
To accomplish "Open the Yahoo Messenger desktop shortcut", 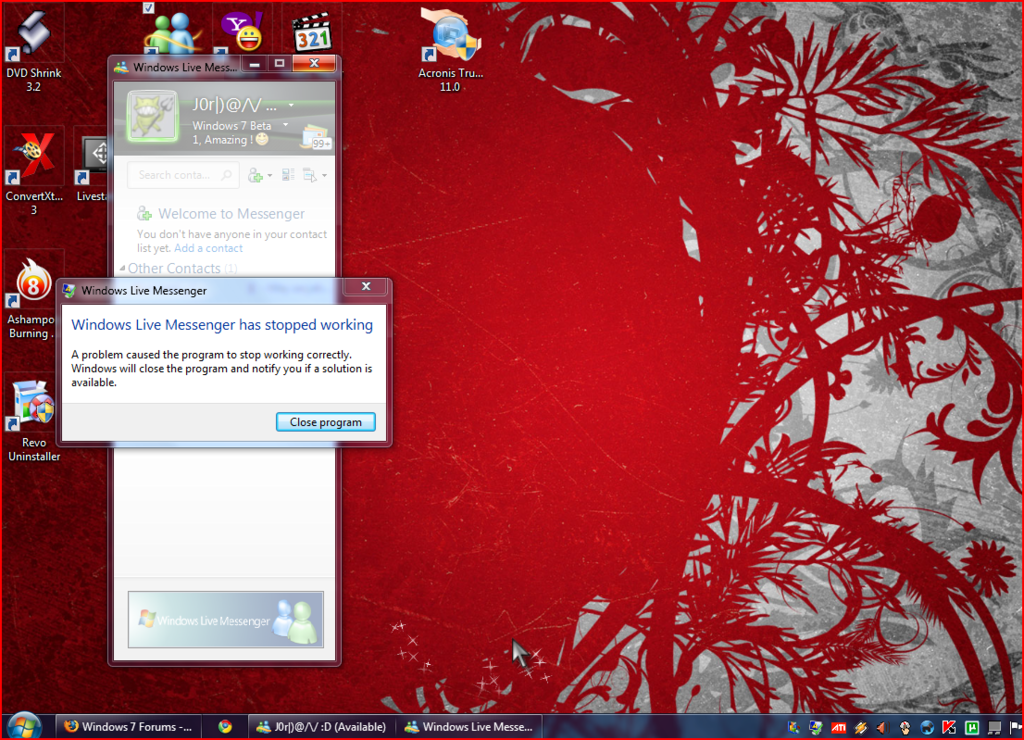I will tap(241, 31).
